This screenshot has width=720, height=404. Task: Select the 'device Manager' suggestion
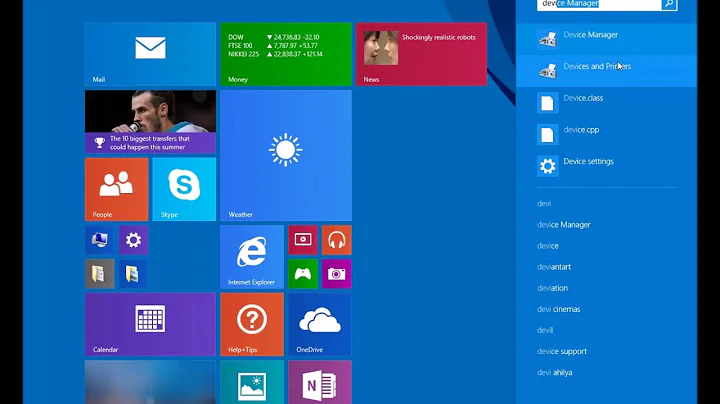click(563, 224)
